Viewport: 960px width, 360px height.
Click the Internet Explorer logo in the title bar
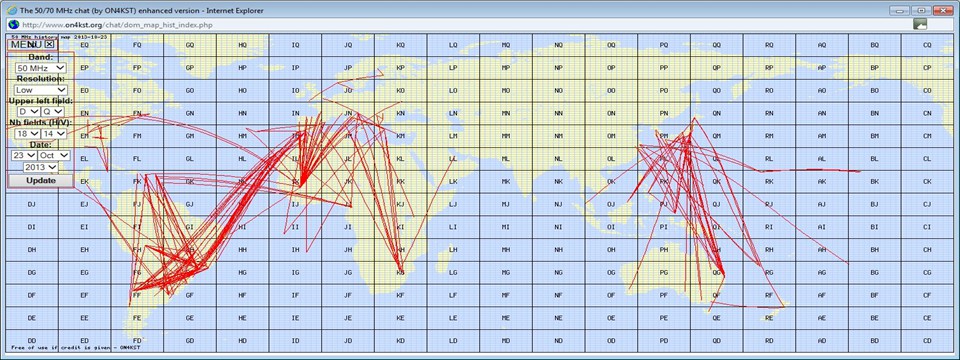point(11,9)
